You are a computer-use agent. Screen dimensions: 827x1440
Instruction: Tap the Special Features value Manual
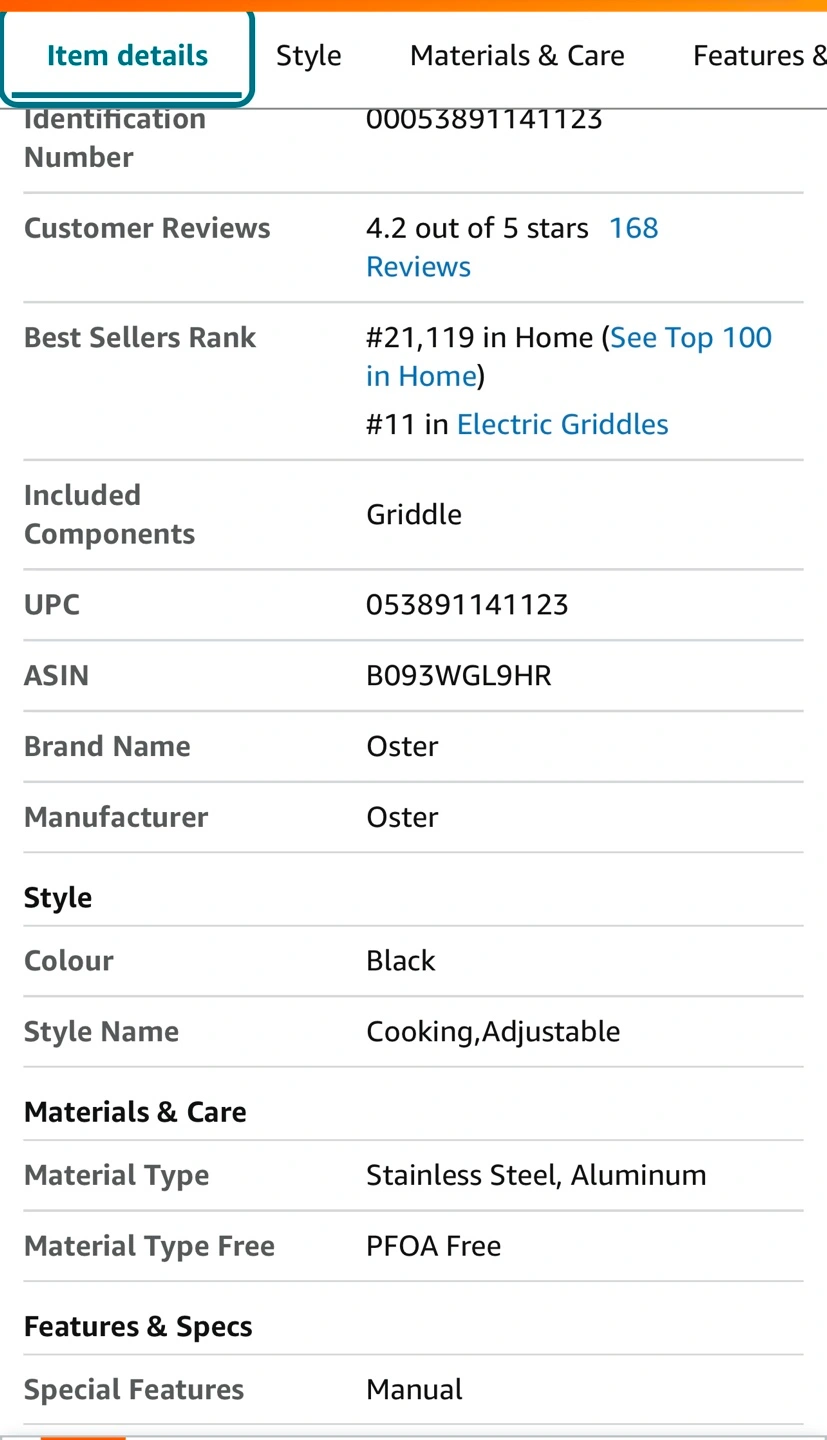pos(414,1389)
